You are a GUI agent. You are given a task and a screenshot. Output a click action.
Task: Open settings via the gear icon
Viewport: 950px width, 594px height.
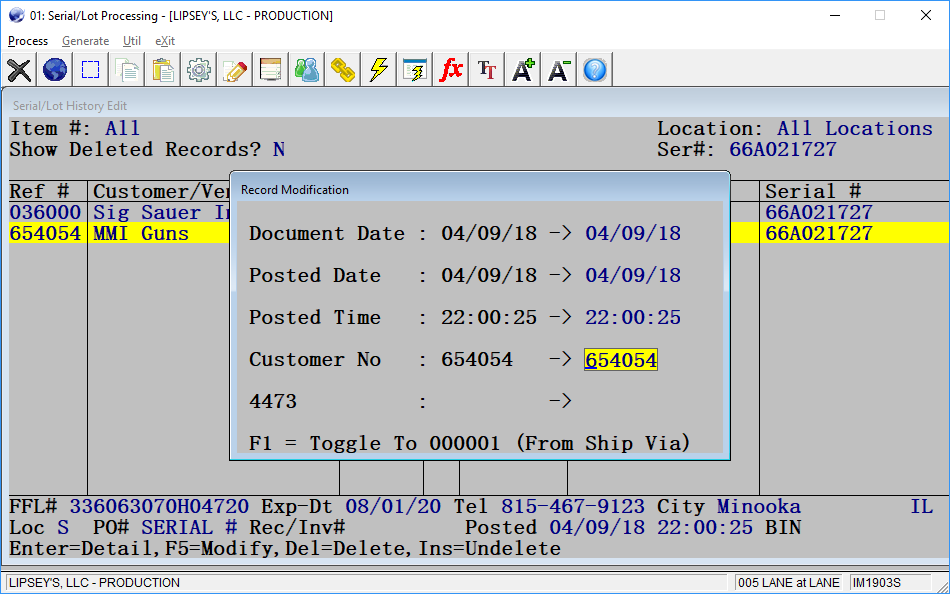199,70
